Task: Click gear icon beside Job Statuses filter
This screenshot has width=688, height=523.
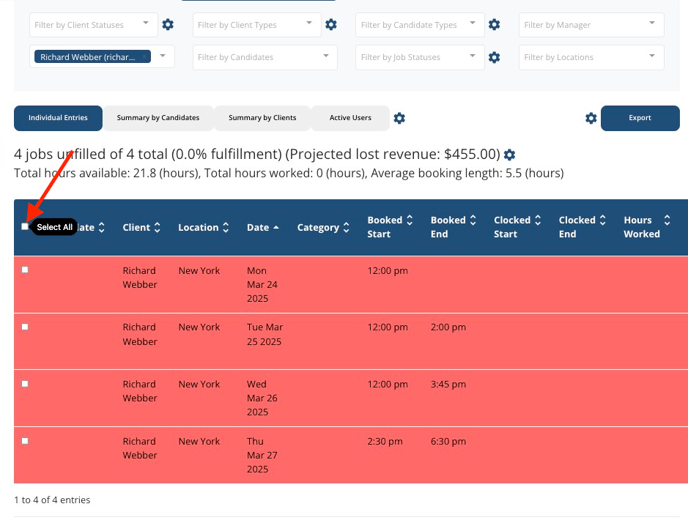Action: pyautogui.click(x=494, y=57)
